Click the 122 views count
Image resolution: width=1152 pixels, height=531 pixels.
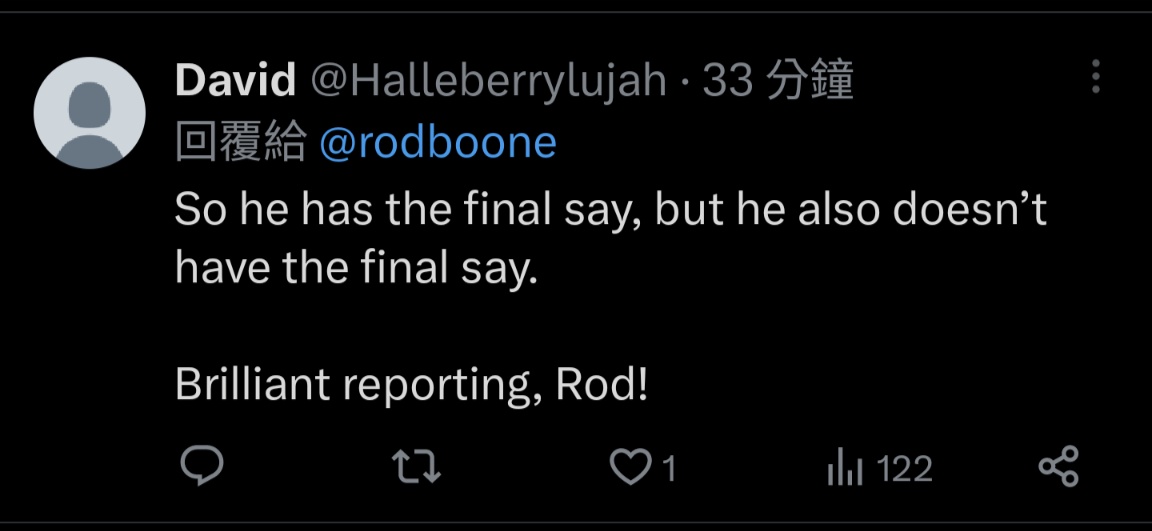click(904, 468)
